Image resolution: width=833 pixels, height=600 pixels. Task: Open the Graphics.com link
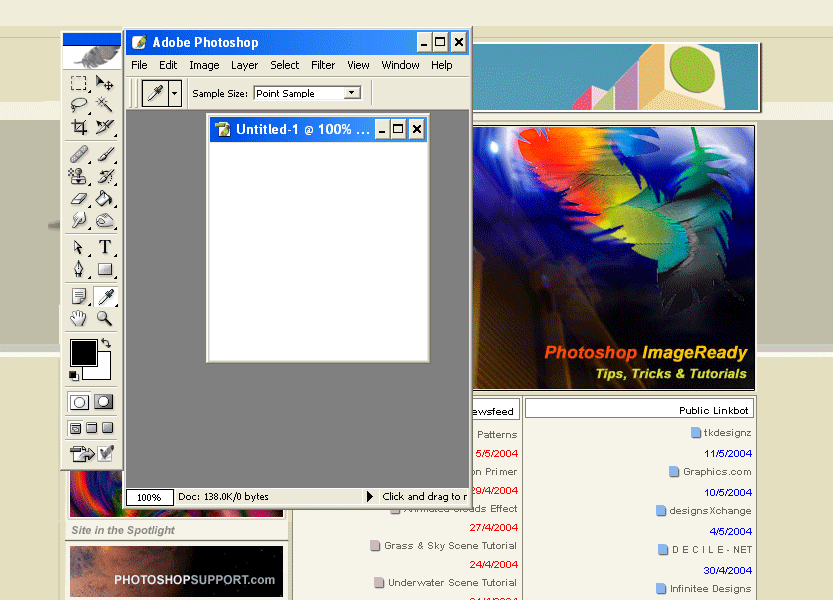coord(717,471)
